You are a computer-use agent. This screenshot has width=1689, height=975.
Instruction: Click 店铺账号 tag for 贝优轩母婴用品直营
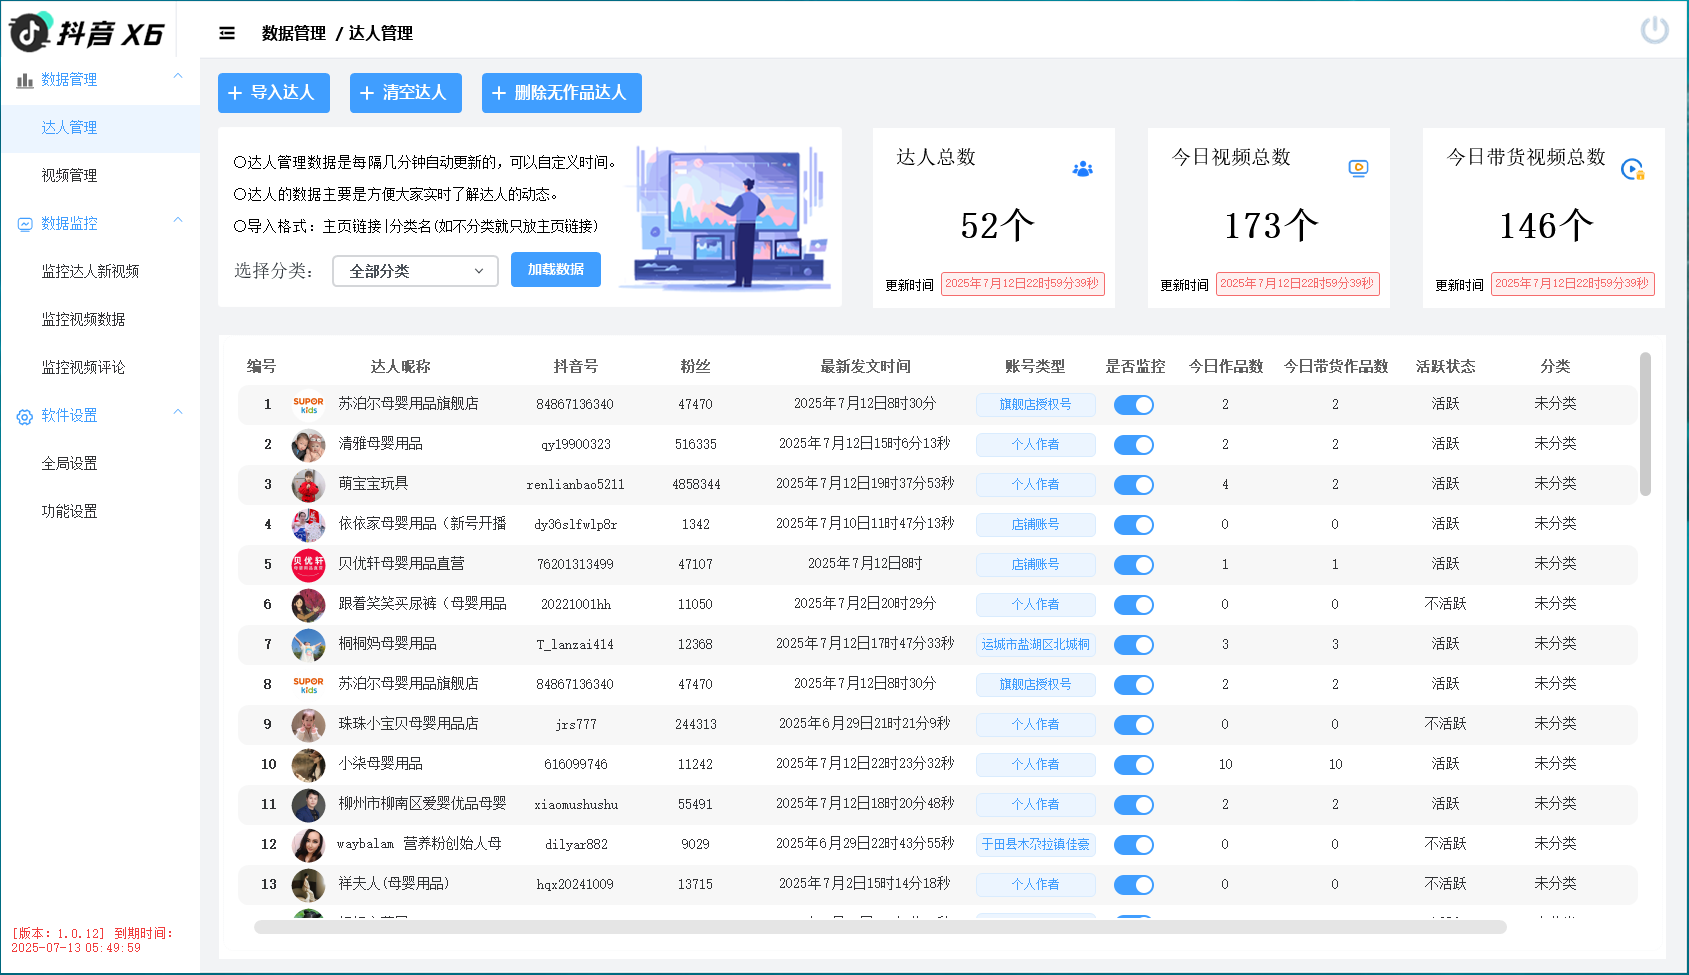point(1036,565)
